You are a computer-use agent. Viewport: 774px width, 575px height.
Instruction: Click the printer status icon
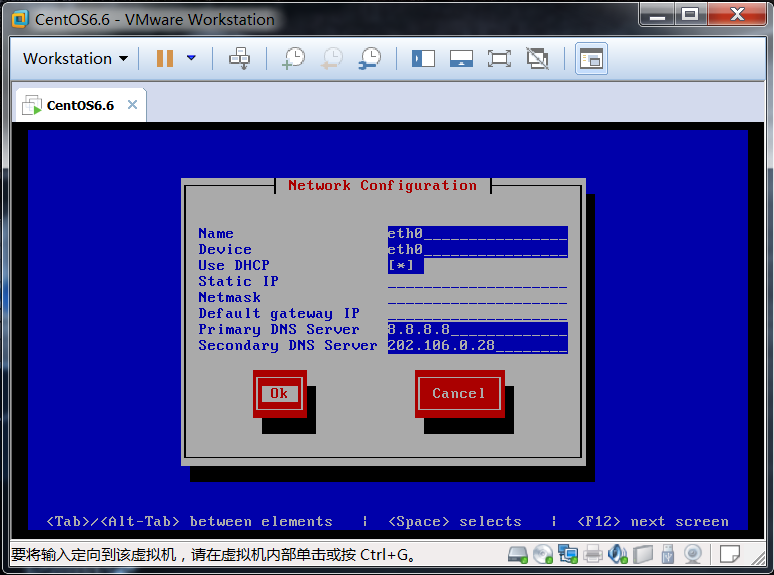(593, 555)
